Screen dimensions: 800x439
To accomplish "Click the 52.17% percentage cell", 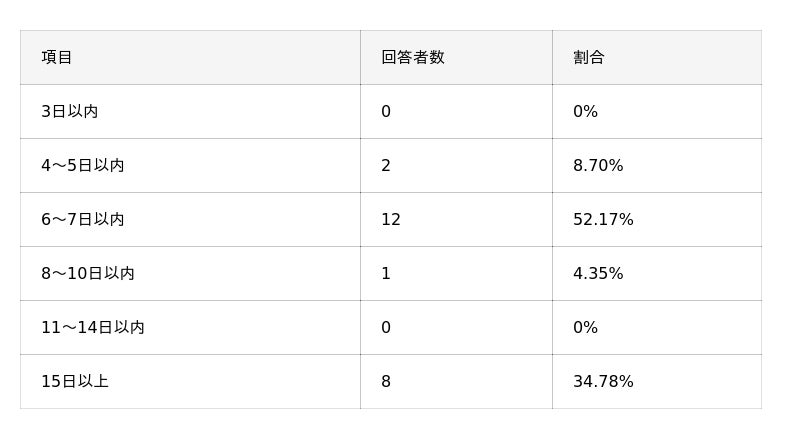I will 603,220.
